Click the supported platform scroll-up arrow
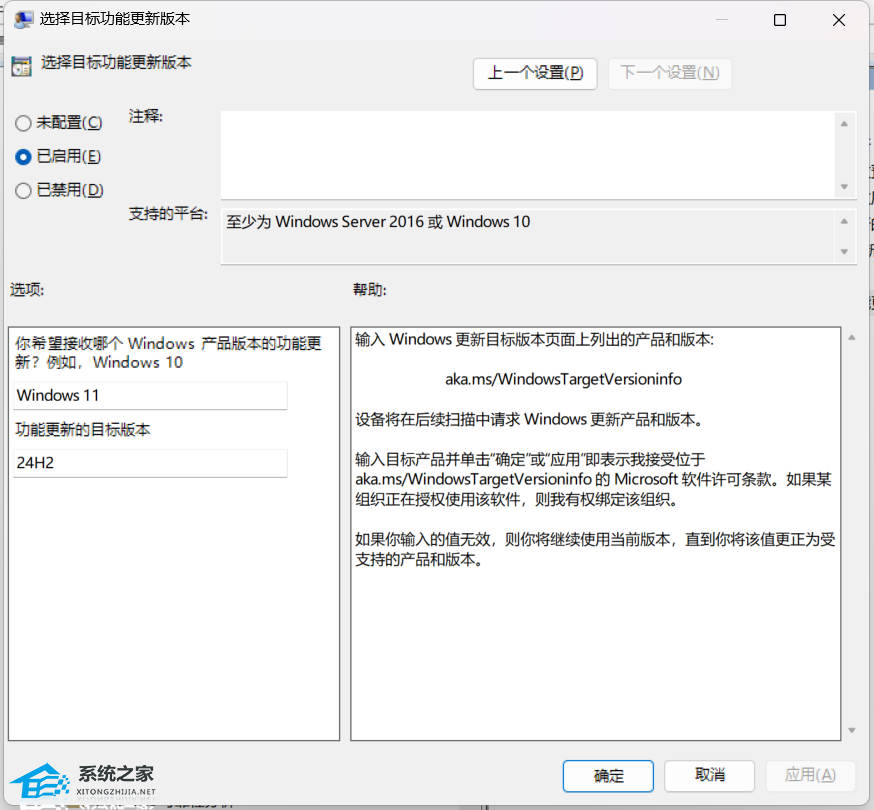 point(844,221)
